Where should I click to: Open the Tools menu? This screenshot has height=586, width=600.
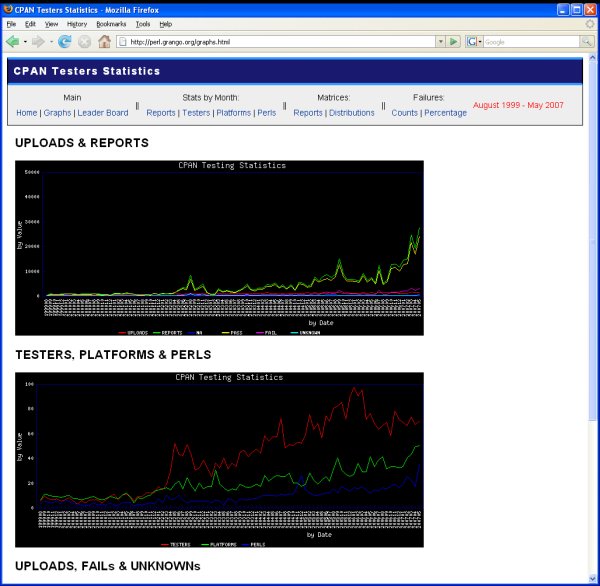point(143,23)
